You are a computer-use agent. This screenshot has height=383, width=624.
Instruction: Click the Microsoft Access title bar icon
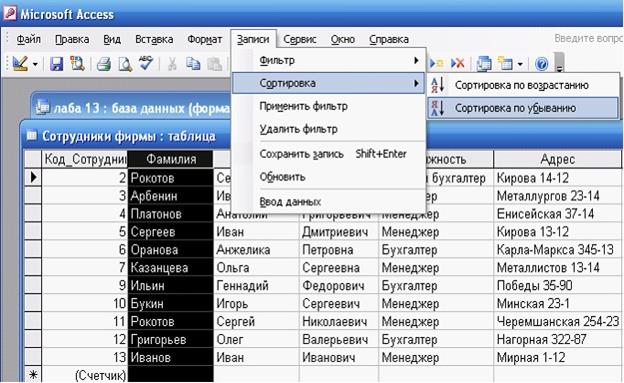(x=10, y=14)
